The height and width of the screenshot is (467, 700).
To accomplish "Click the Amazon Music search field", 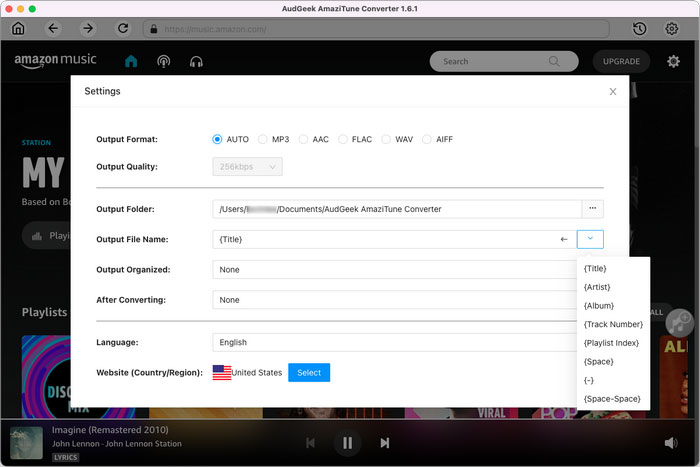I will pos(504,61).
